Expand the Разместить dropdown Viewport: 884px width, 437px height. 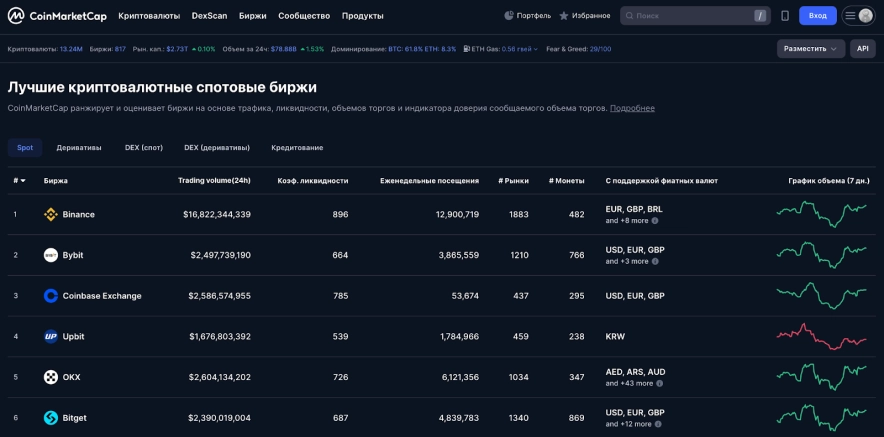point(810,48)
